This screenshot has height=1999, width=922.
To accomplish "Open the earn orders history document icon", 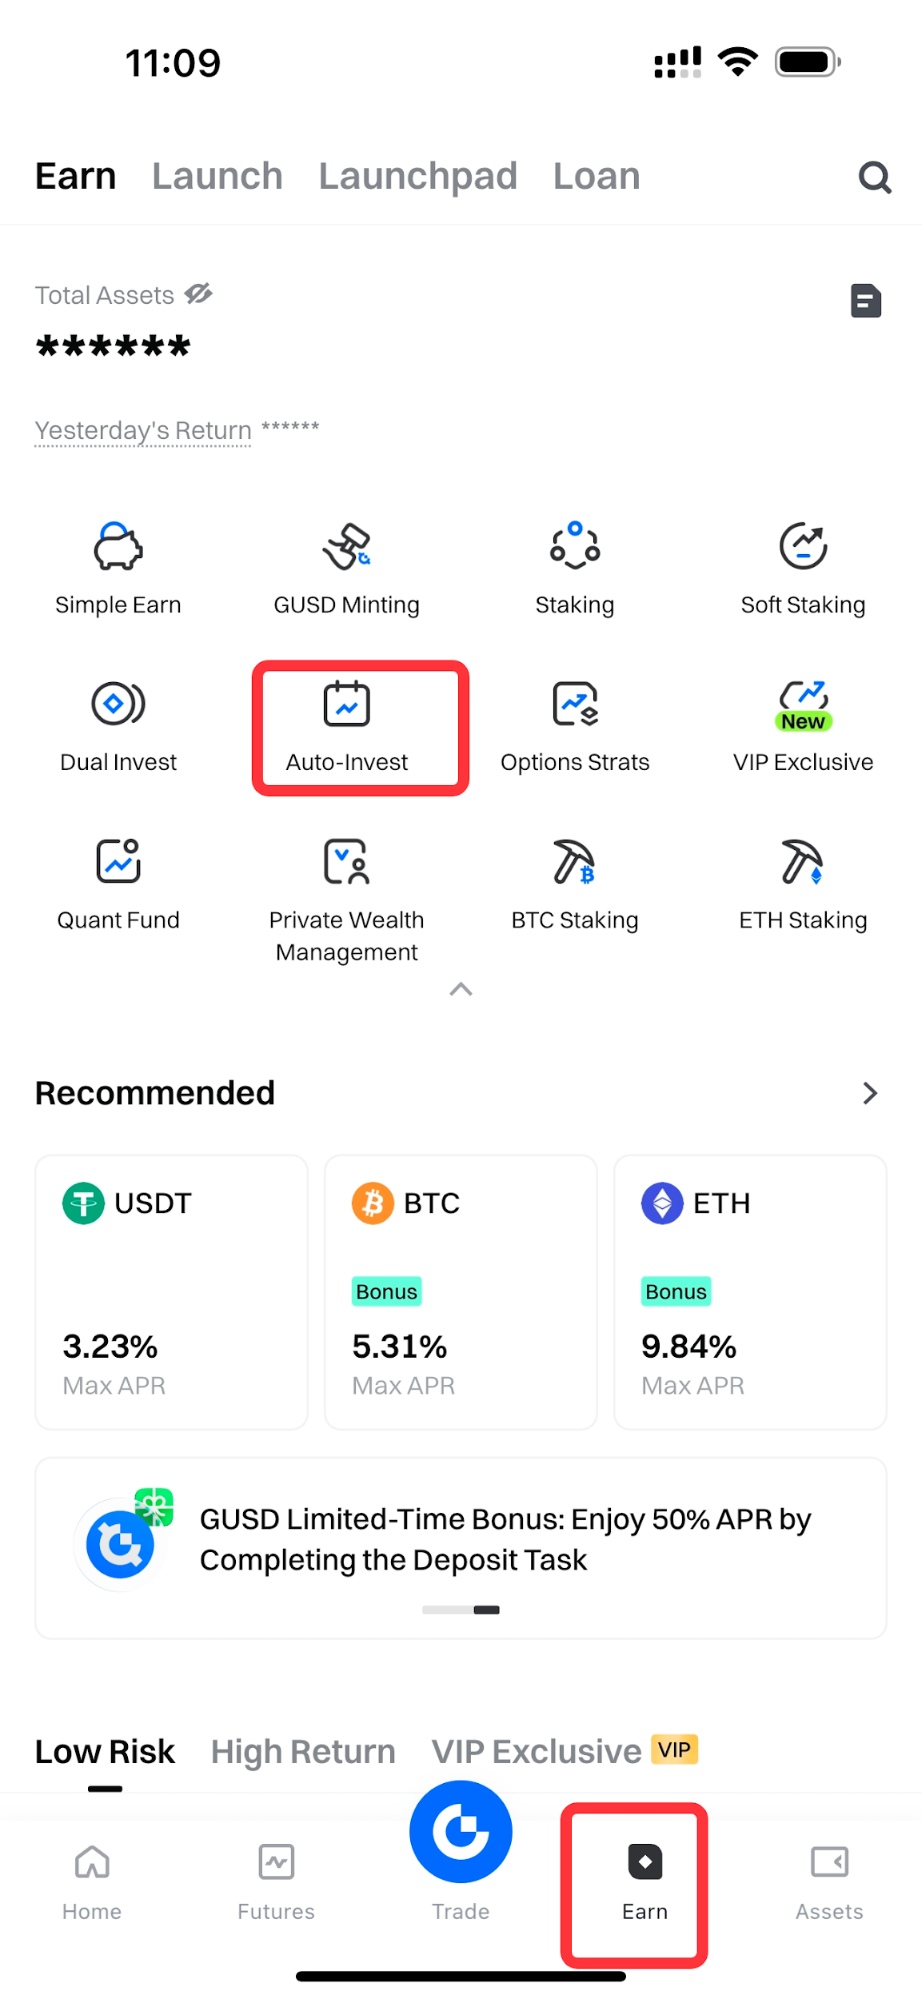I will tap(866, 301).
